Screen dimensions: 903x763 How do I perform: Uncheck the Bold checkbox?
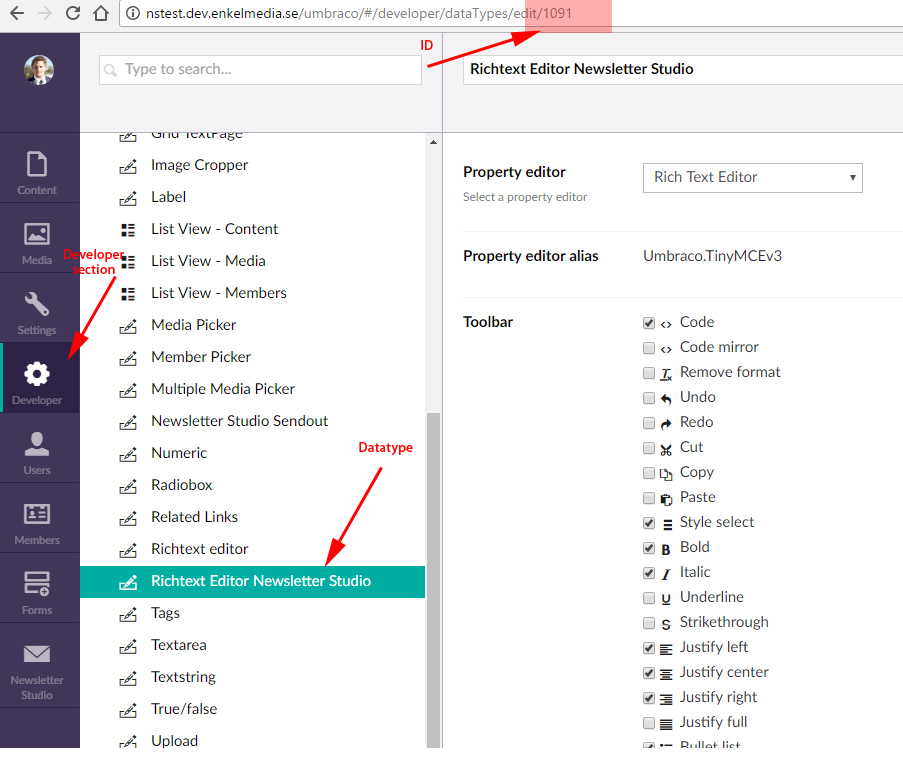point(649,548)
